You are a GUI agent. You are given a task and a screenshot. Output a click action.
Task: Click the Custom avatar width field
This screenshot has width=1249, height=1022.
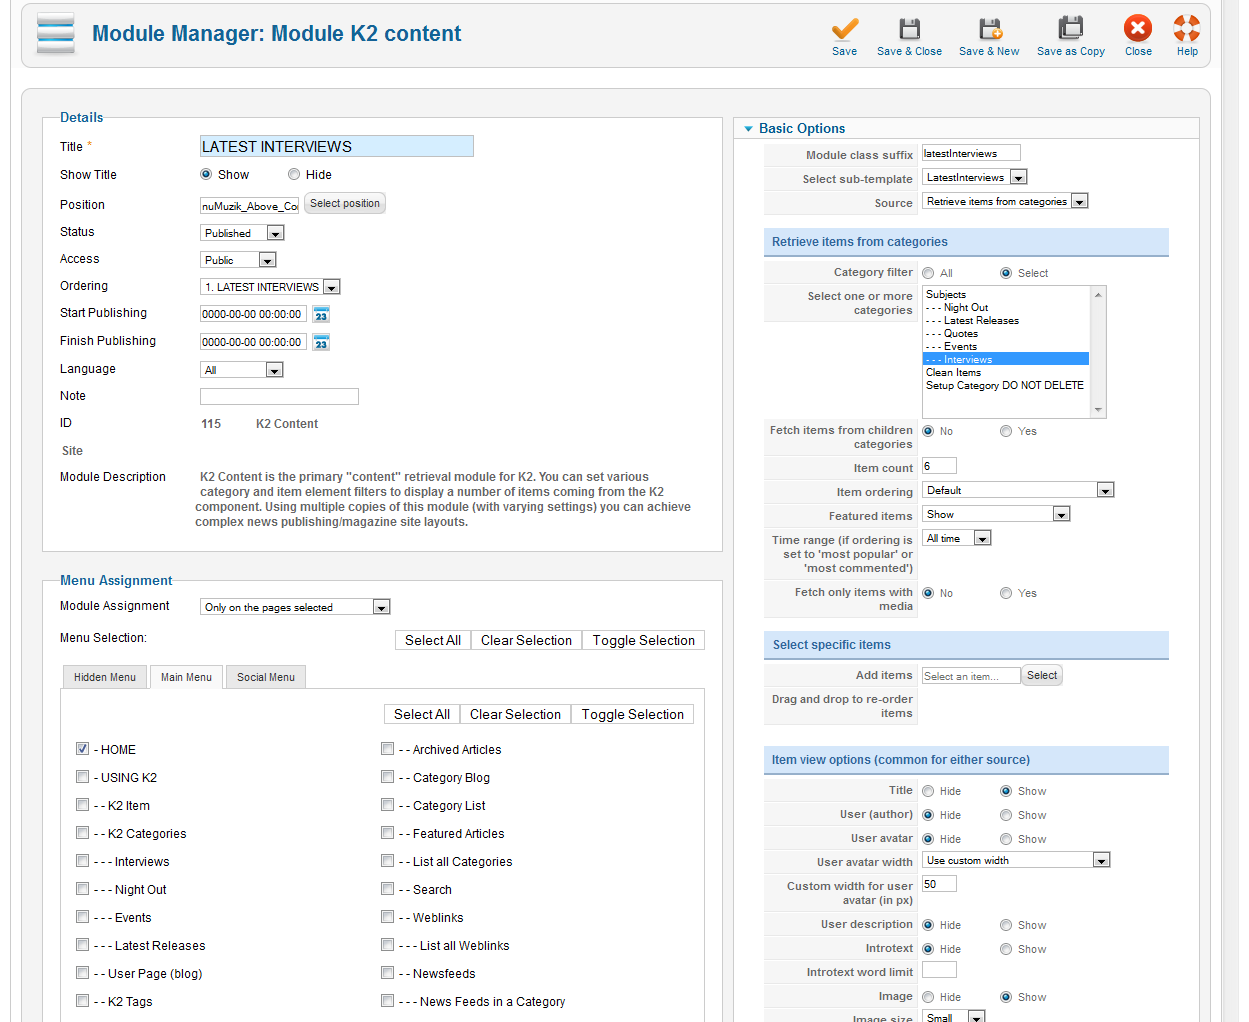(939, 884)
